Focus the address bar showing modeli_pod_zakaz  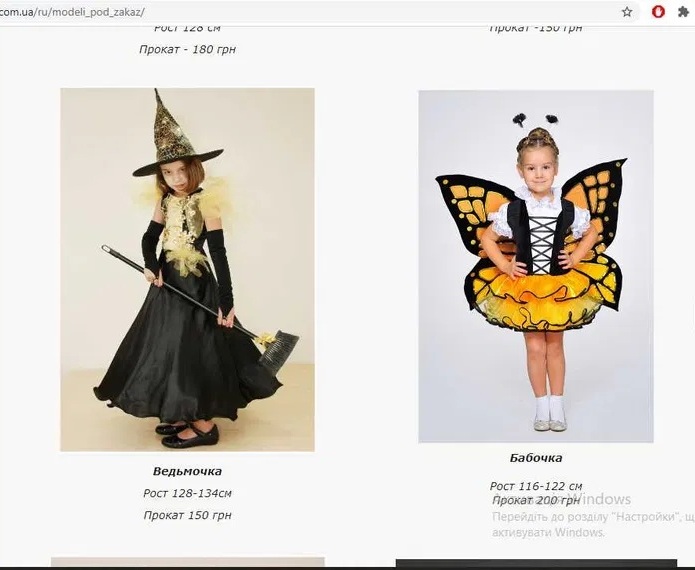pos(310,12)
